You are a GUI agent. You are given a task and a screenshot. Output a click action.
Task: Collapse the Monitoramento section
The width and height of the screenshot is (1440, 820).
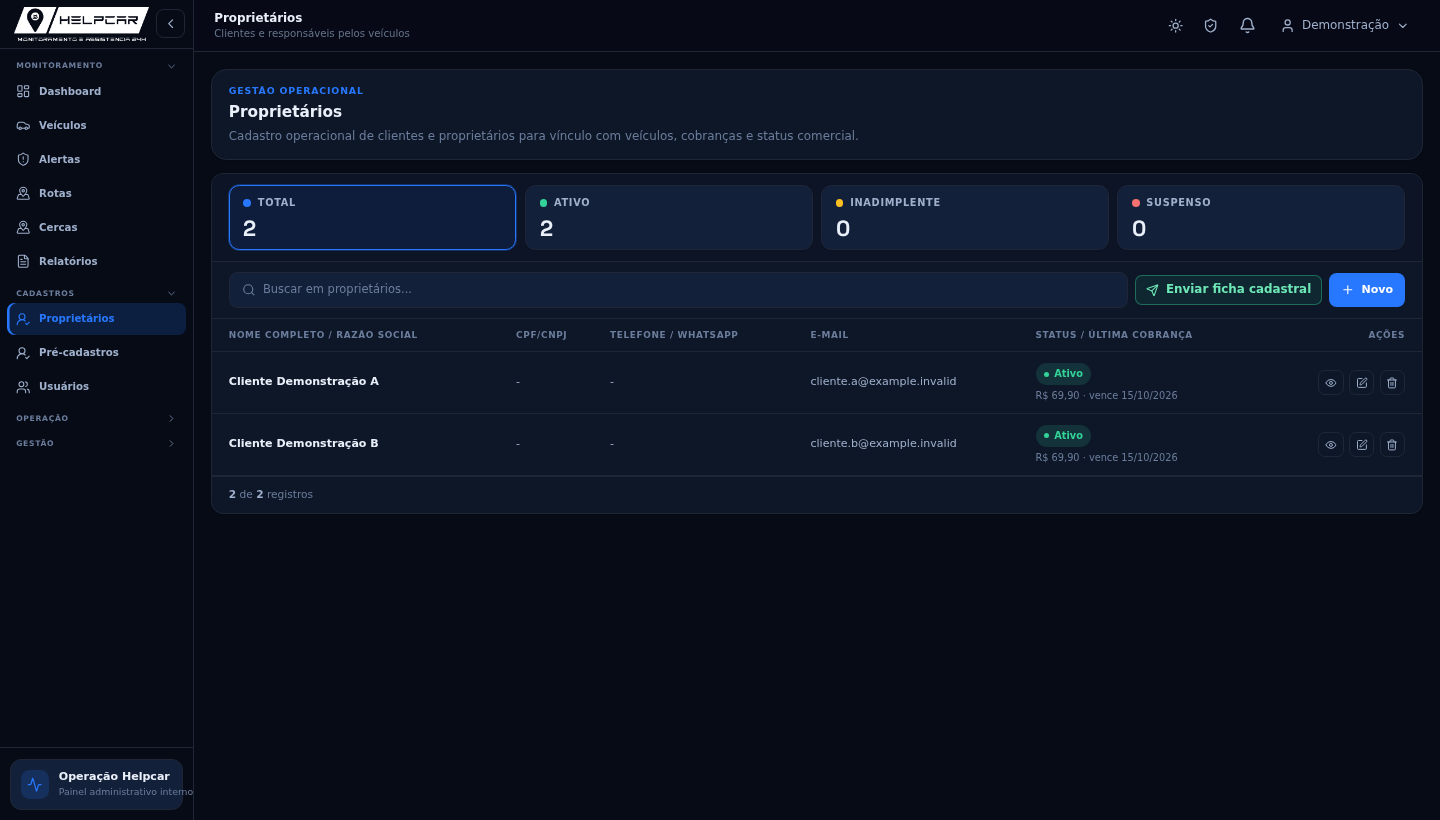96,66
